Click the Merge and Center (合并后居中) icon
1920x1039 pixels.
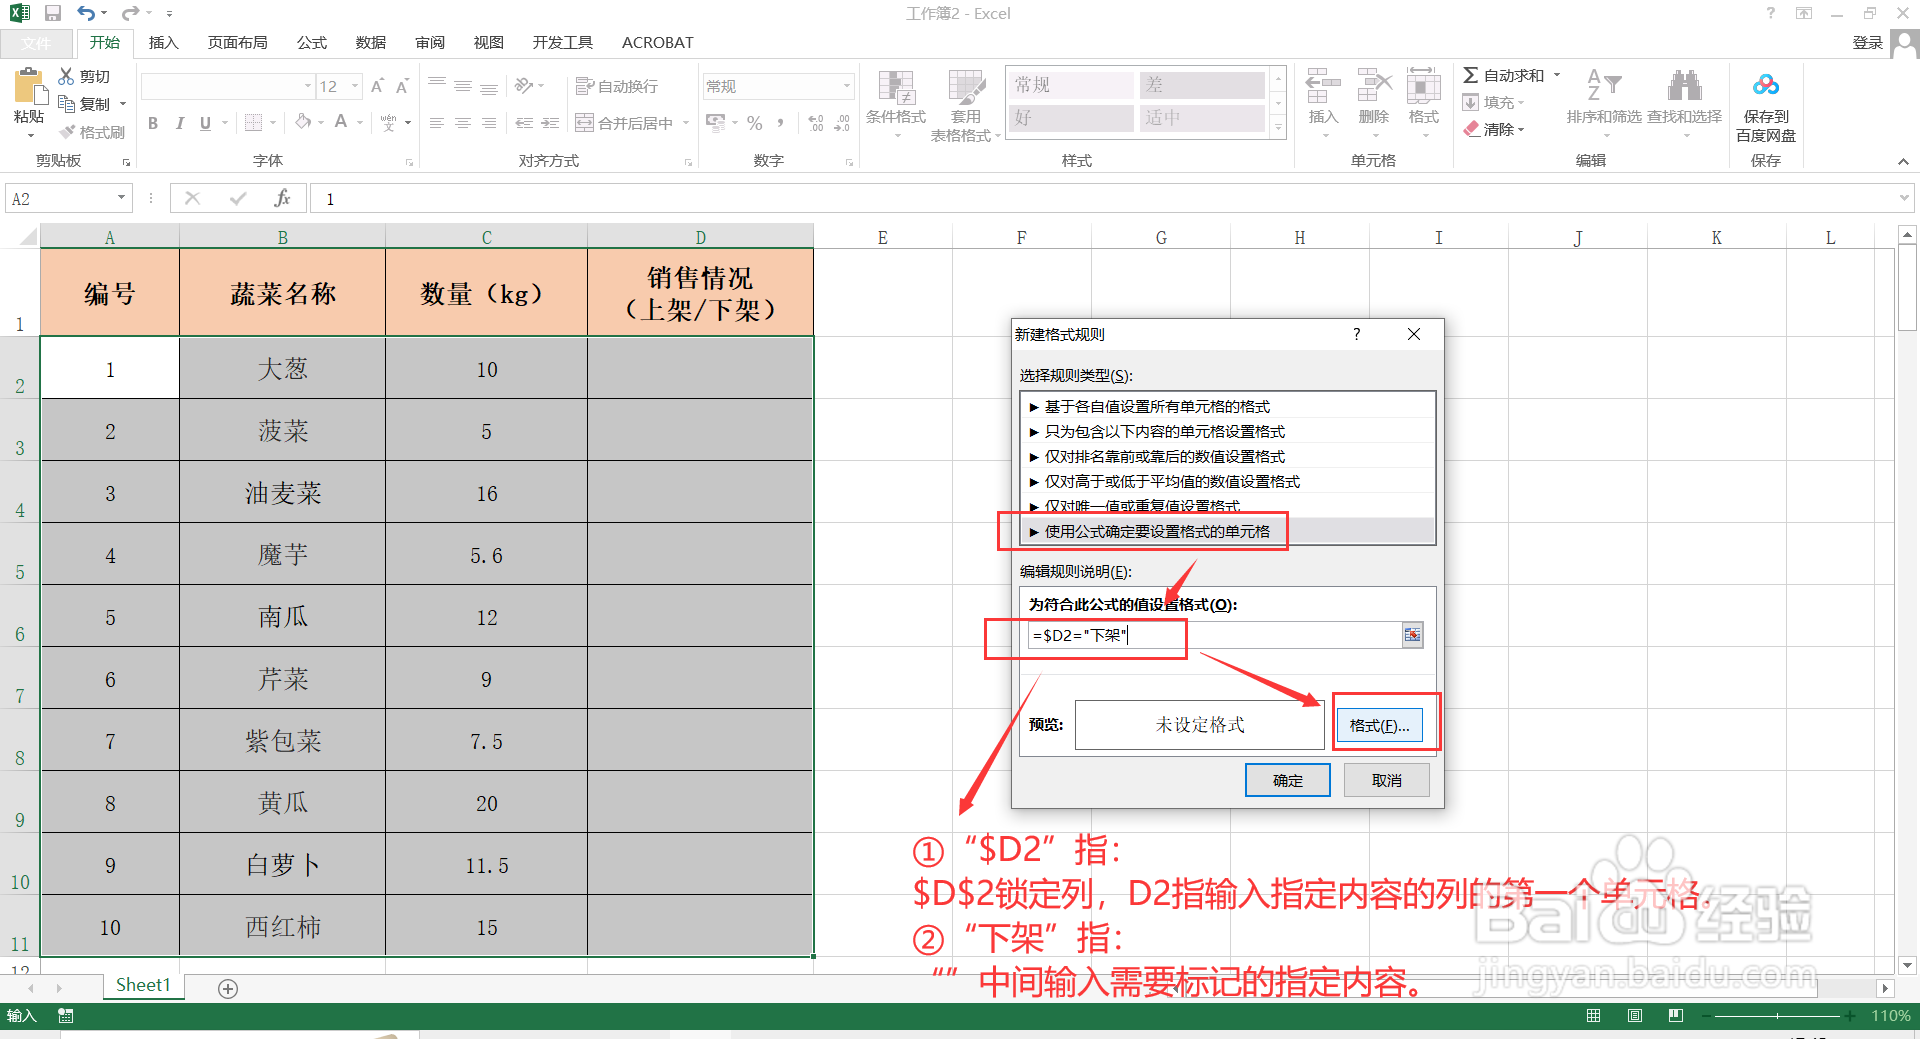coord(627,122)
